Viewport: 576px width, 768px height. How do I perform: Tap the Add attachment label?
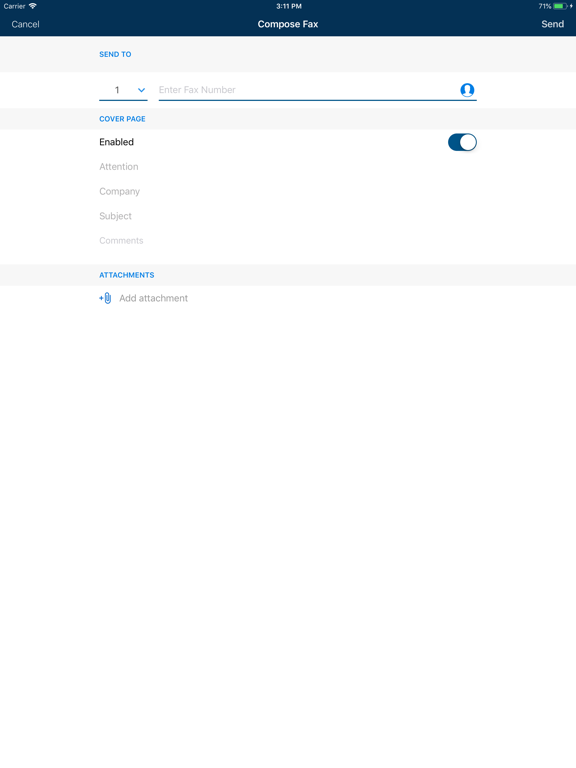coord(153,298)
